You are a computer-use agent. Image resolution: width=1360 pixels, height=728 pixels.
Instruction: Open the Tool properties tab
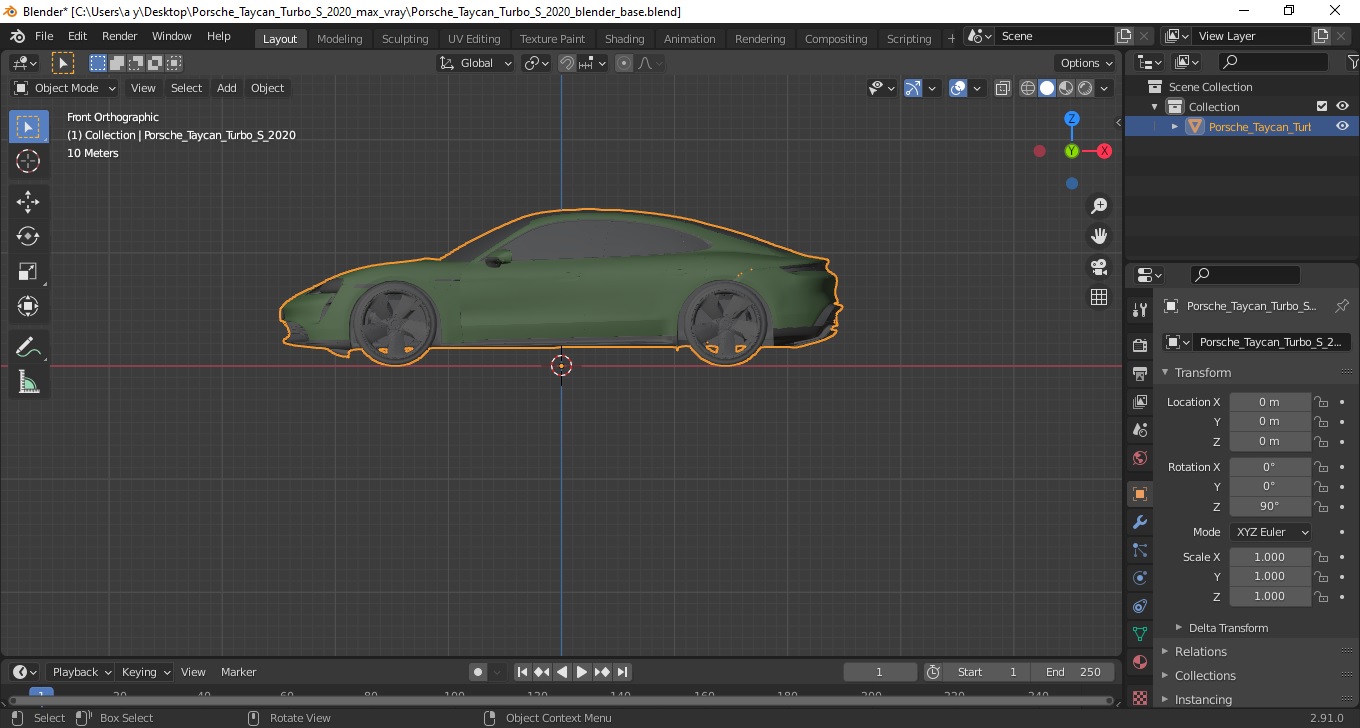coord(1139,309)
